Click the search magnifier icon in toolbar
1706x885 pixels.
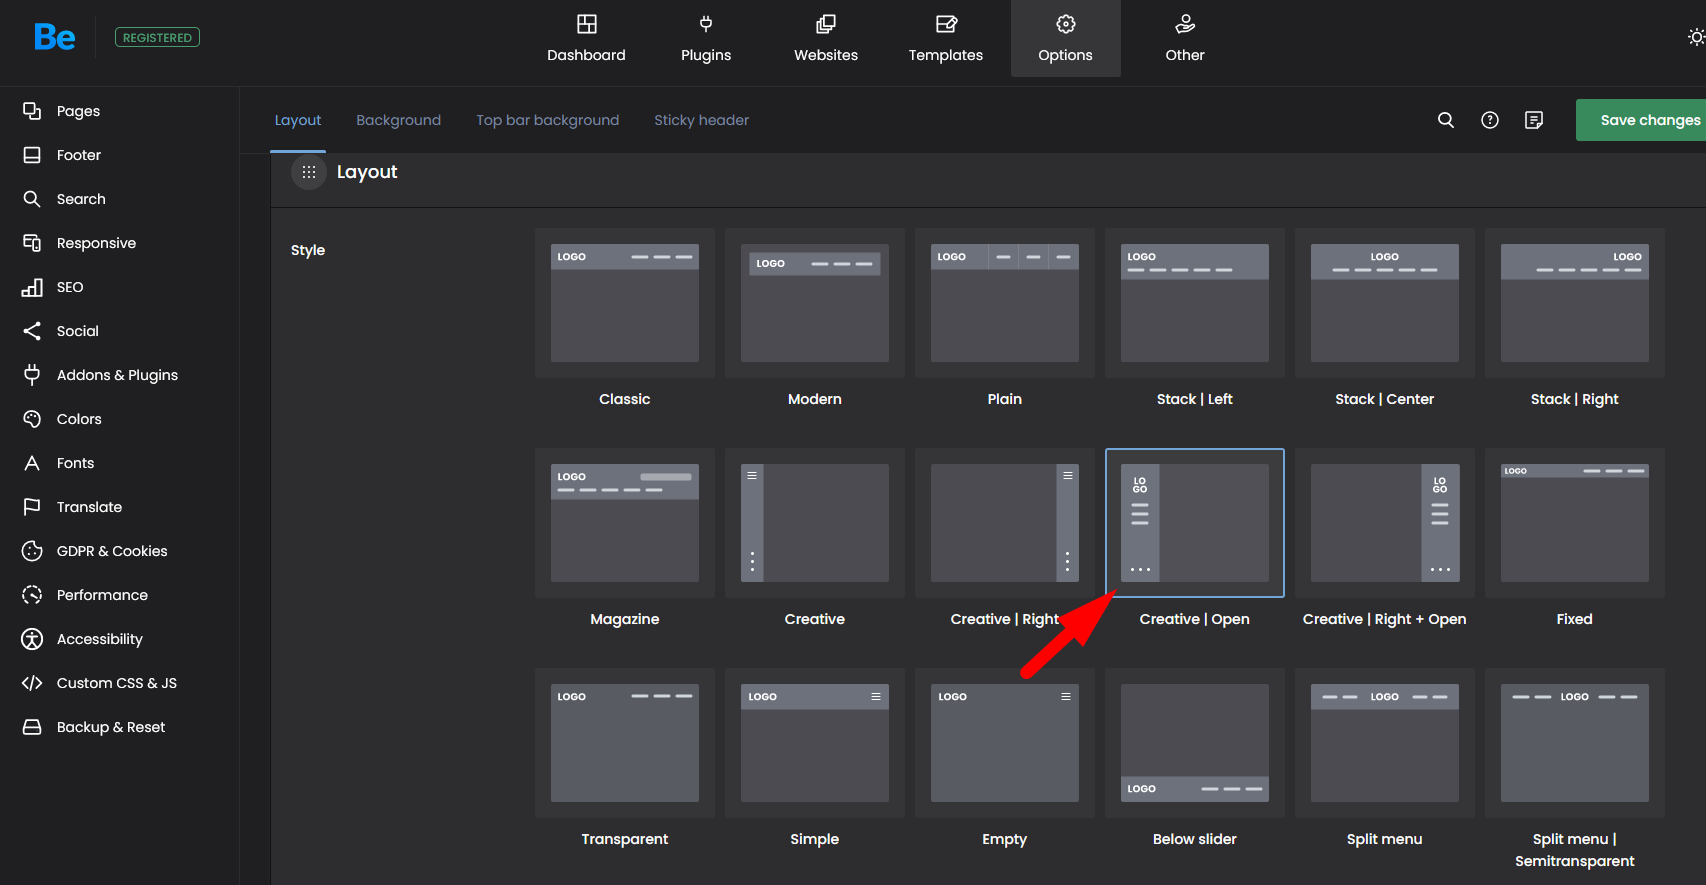(1446, 120)
